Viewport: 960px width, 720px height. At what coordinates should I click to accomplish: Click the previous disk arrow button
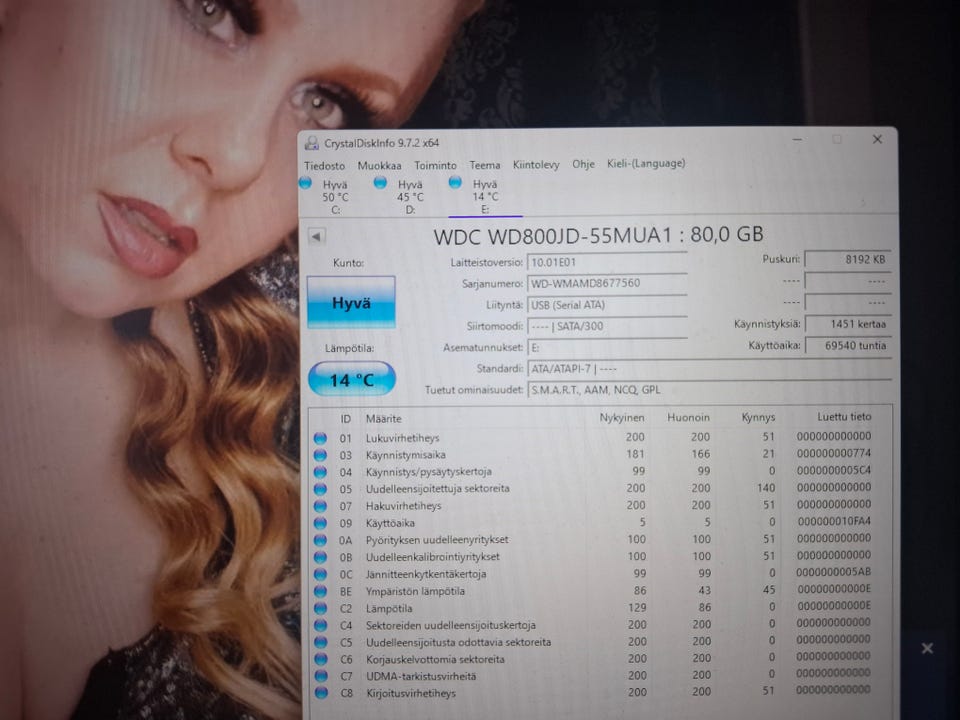[317, 236]
